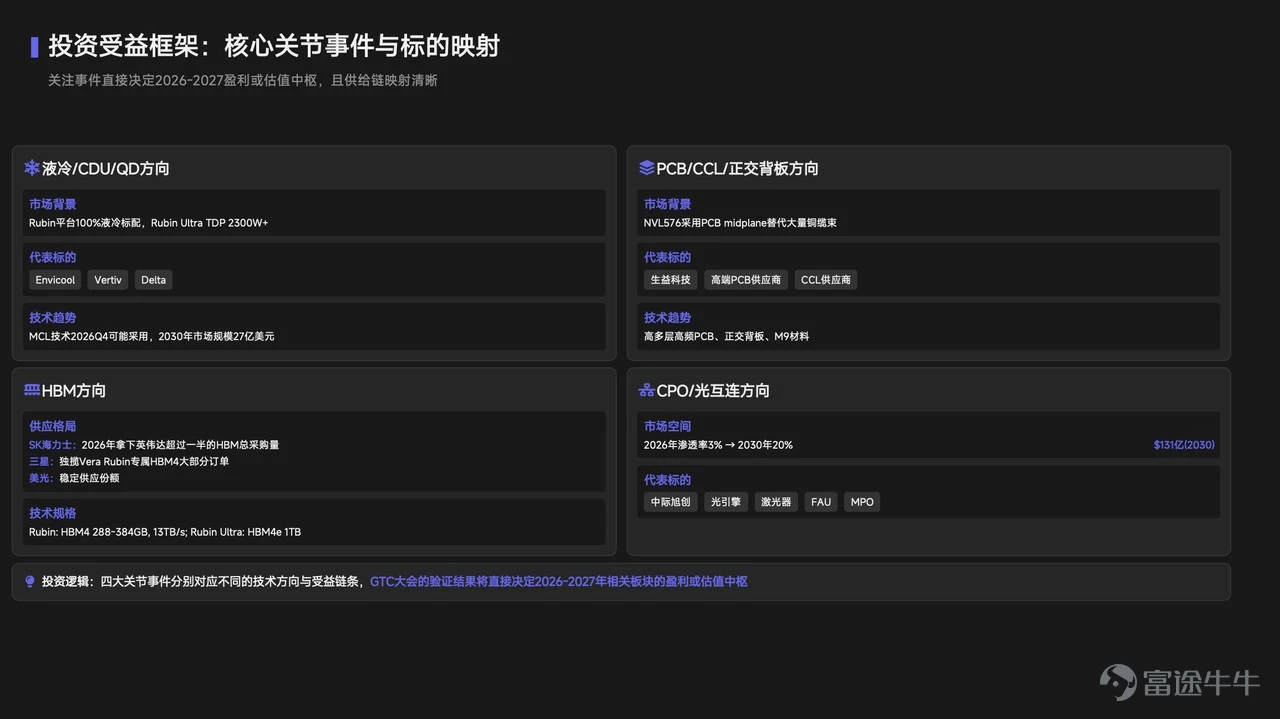Click the 液冷/CDU/QD方向 heading
This screenshot has height=719, width=1280.
(x=106, y=169)
